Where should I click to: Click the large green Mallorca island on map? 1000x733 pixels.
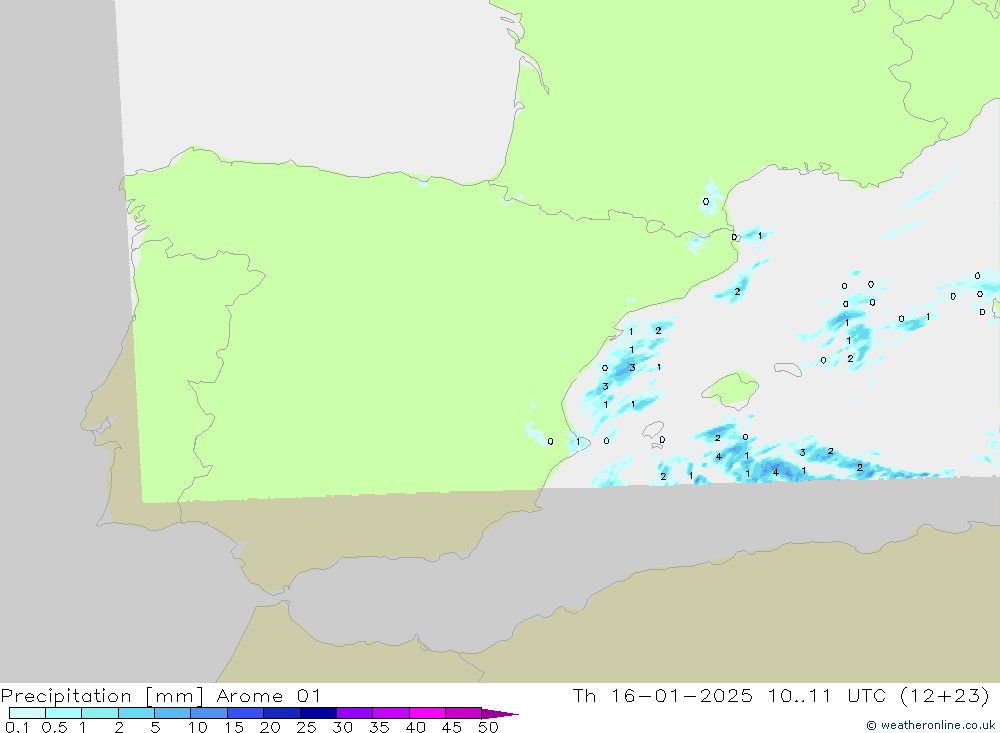(x=731, y=389)
